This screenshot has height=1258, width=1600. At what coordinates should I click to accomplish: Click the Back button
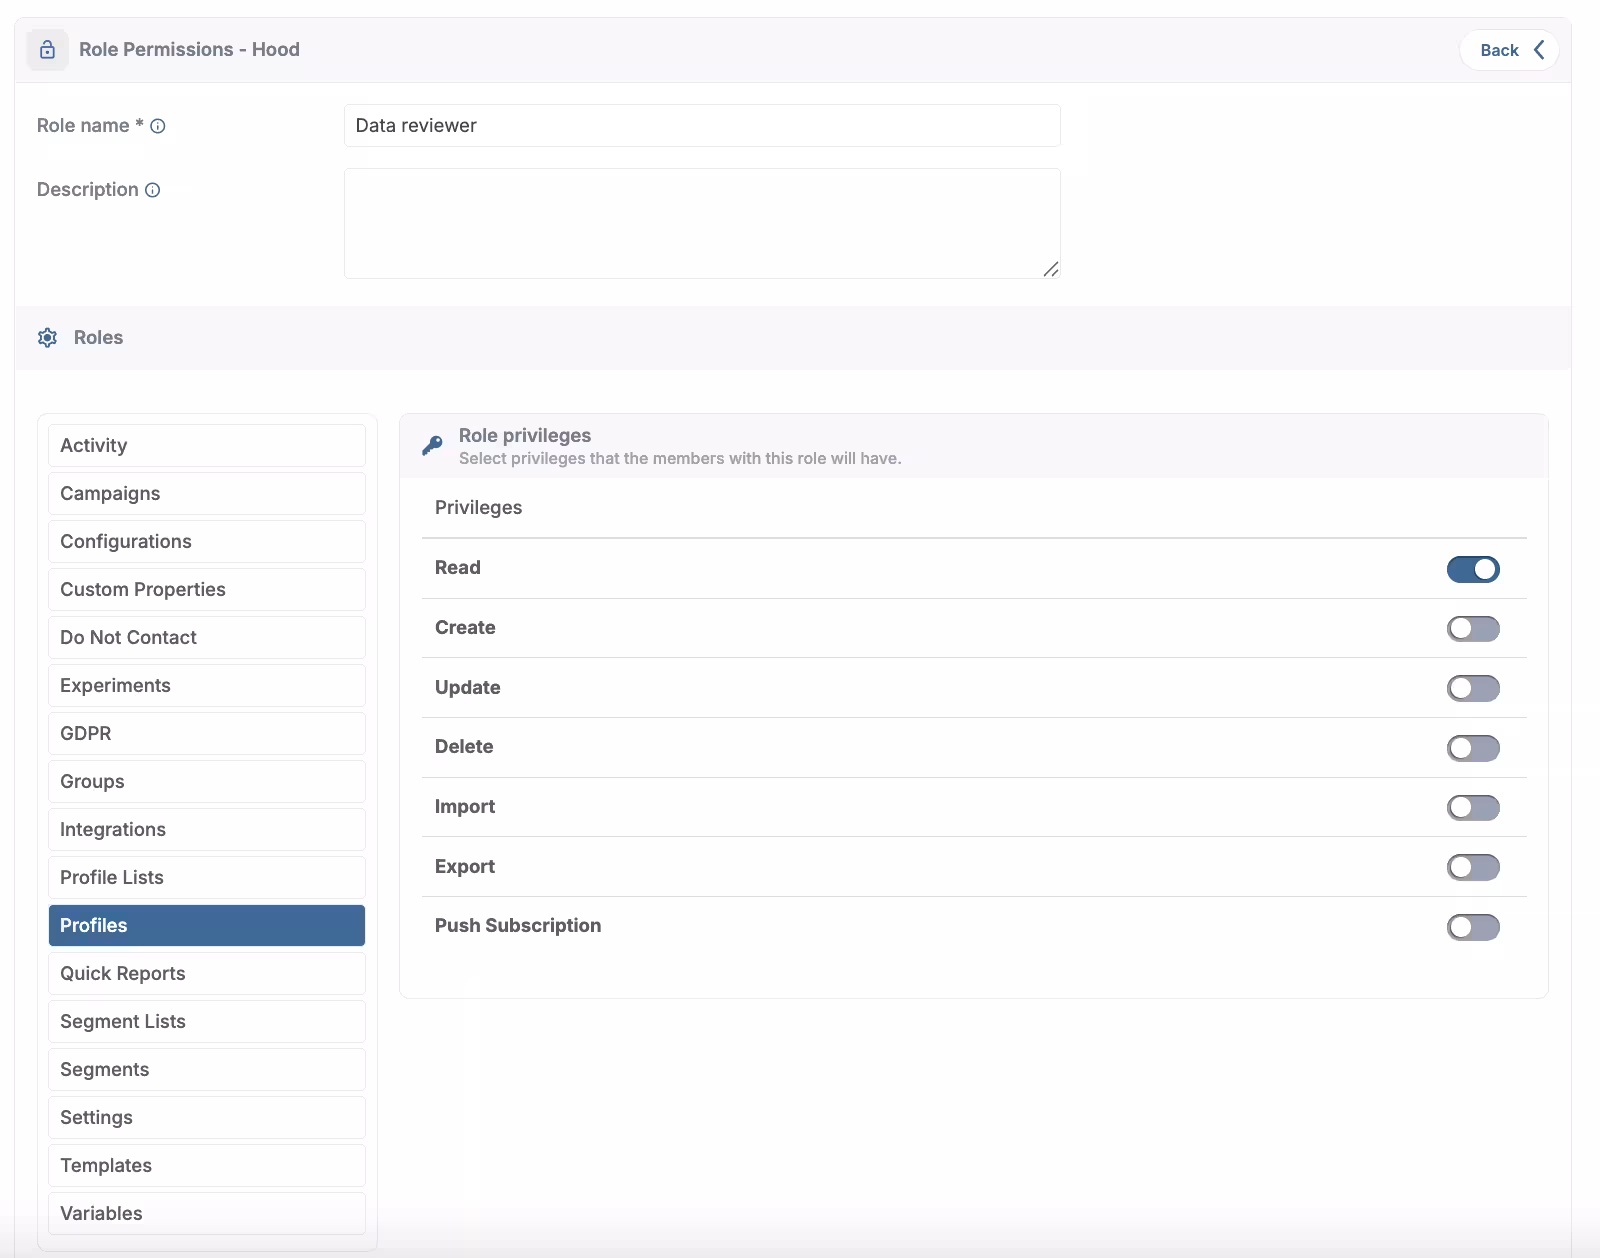[x=1498, y=49]
